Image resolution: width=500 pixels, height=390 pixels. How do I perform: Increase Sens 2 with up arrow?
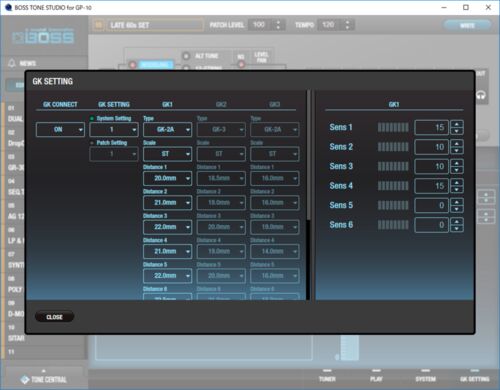tap(457, 144)
